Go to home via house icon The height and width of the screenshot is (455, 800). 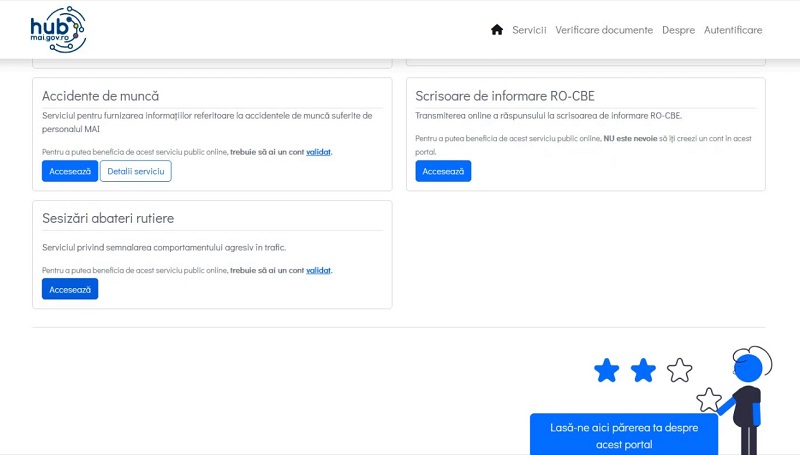[x=497, y=30]
